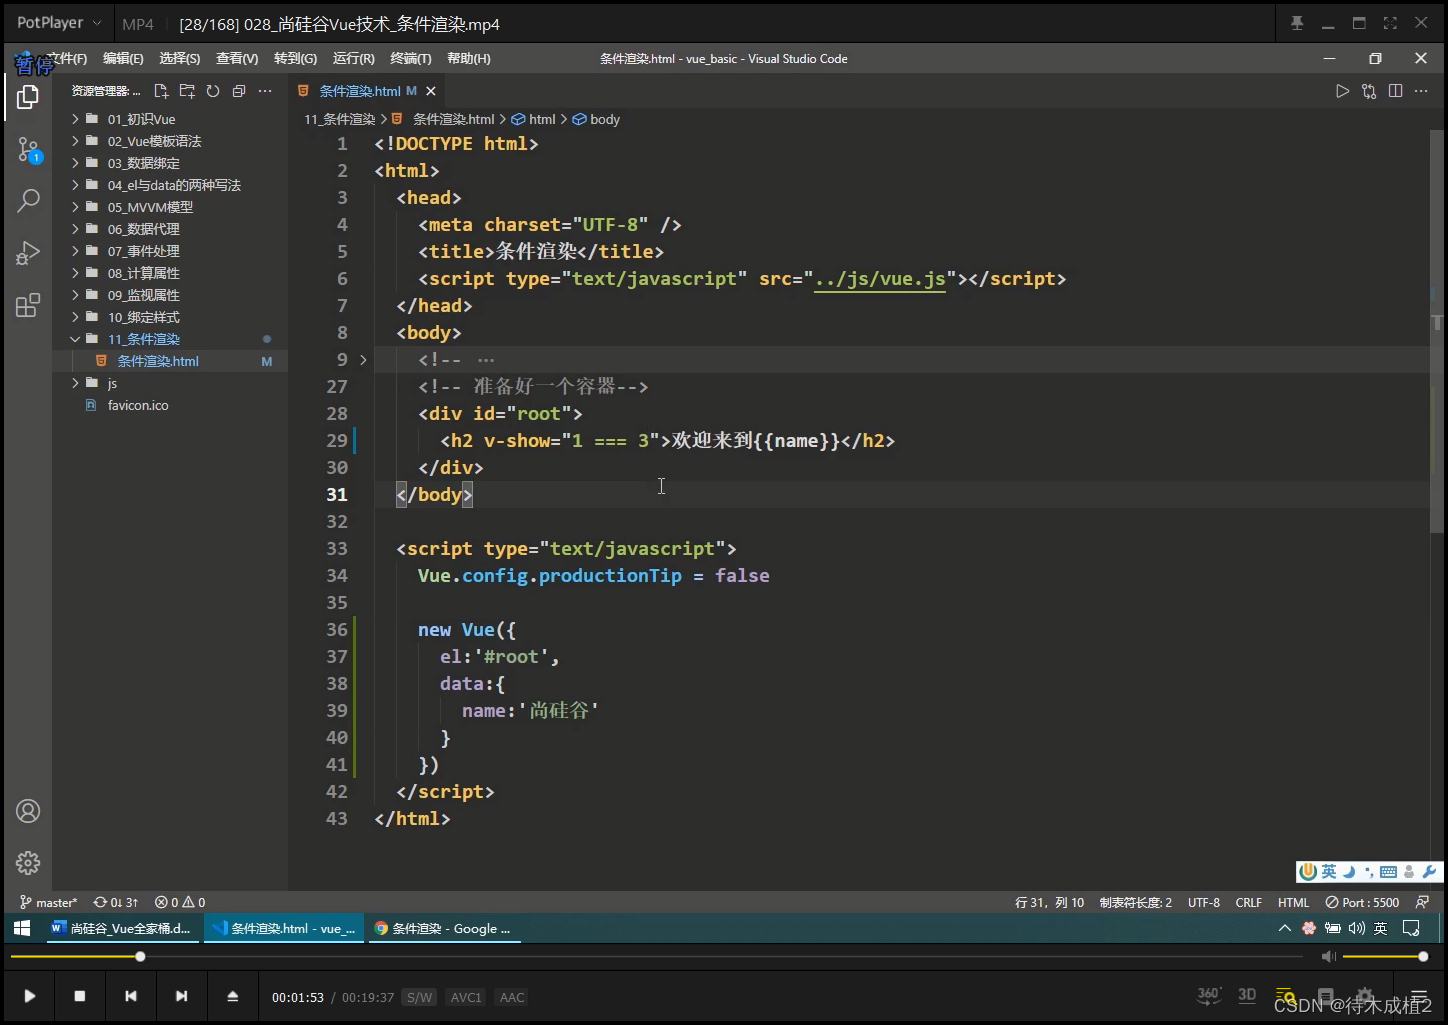Screen dimensions: 1448x1025
Task: Create a new folder in explorer
Action: point(187,91)
